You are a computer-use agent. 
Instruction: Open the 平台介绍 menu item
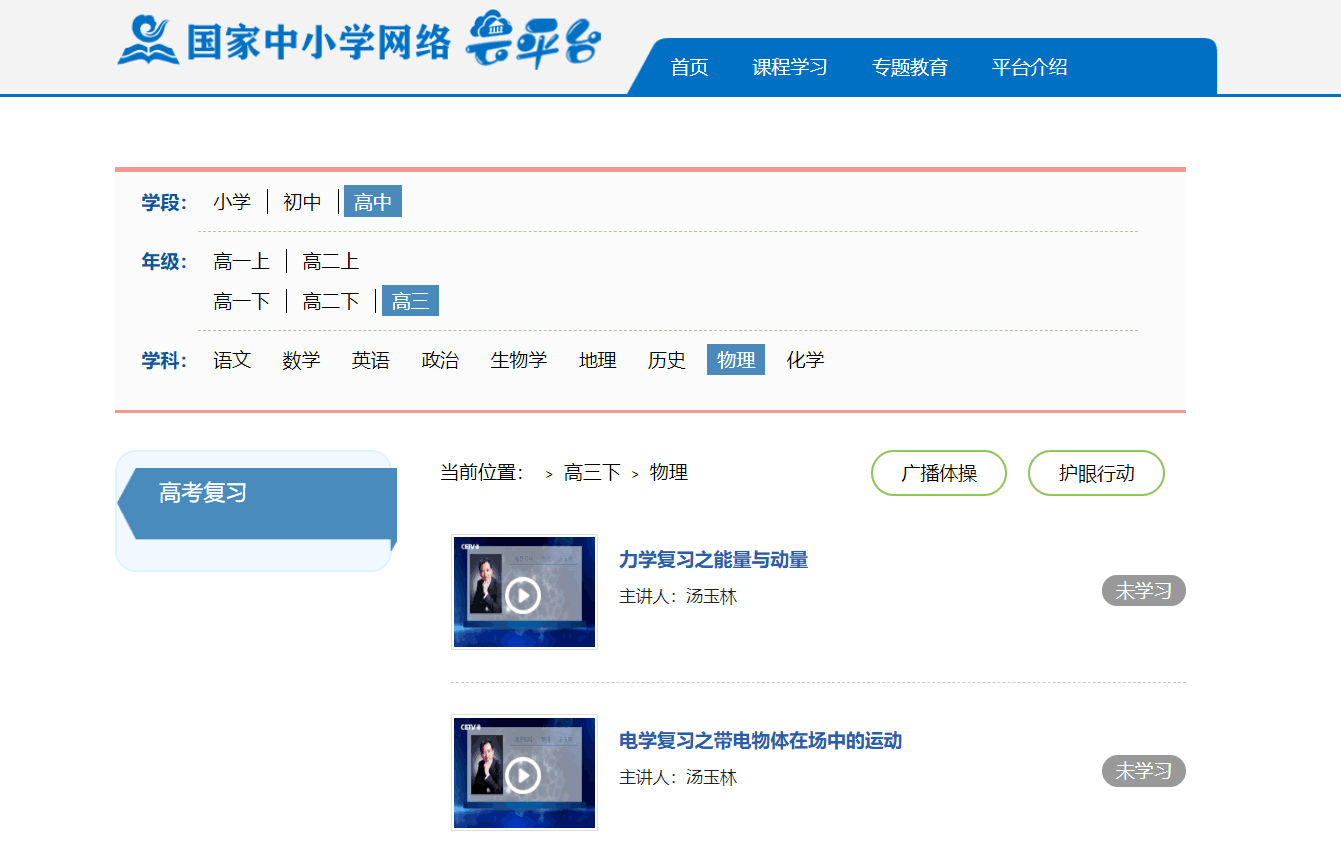1029,67
